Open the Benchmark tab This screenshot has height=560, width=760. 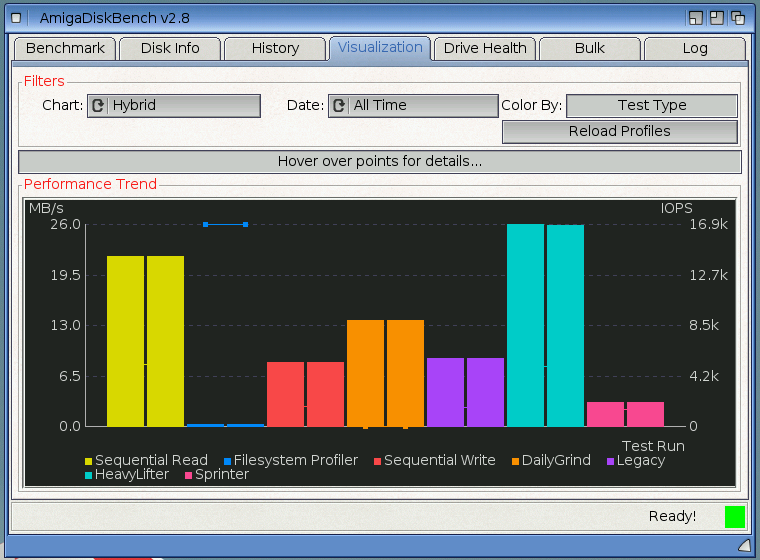(65, 48)
